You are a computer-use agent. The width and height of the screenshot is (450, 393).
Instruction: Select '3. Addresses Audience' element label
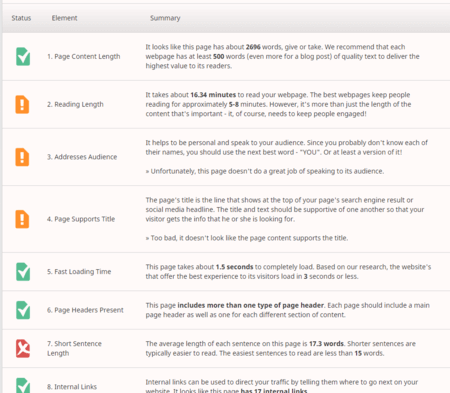[x=82, y=157]
